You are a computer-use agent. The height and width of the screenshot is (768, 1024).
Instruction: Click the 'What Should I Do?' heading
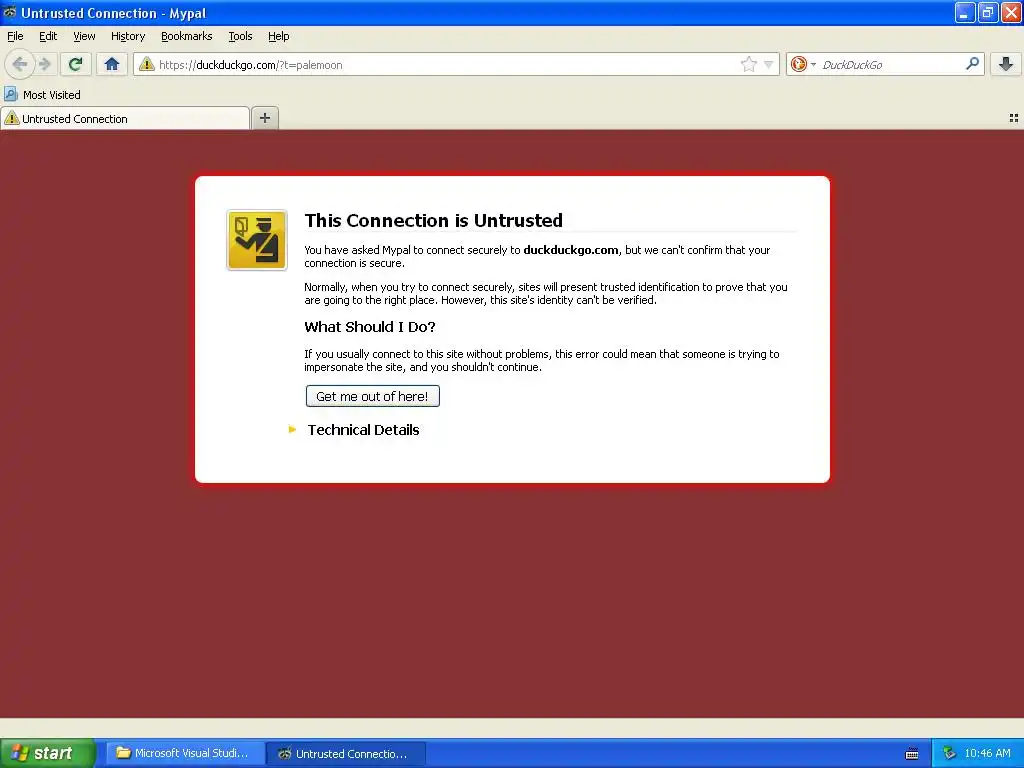(x=370, y=327)
